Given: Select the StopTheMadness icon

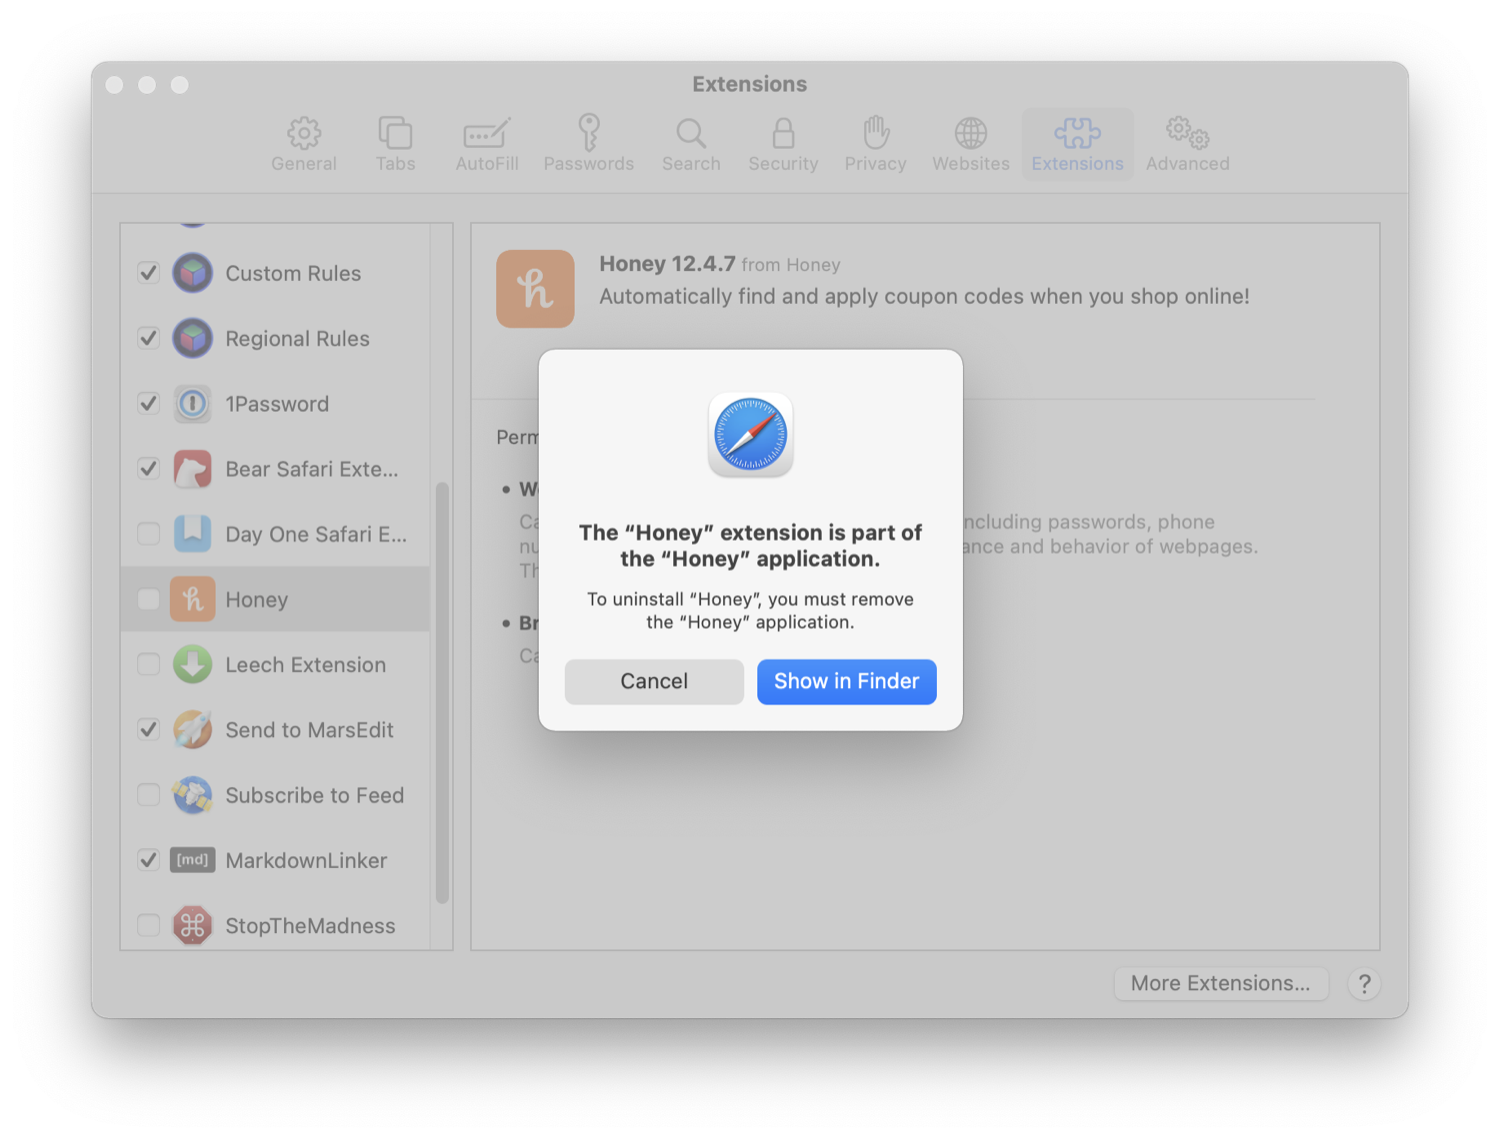Looking at the screenshot, I should (192, 926).
